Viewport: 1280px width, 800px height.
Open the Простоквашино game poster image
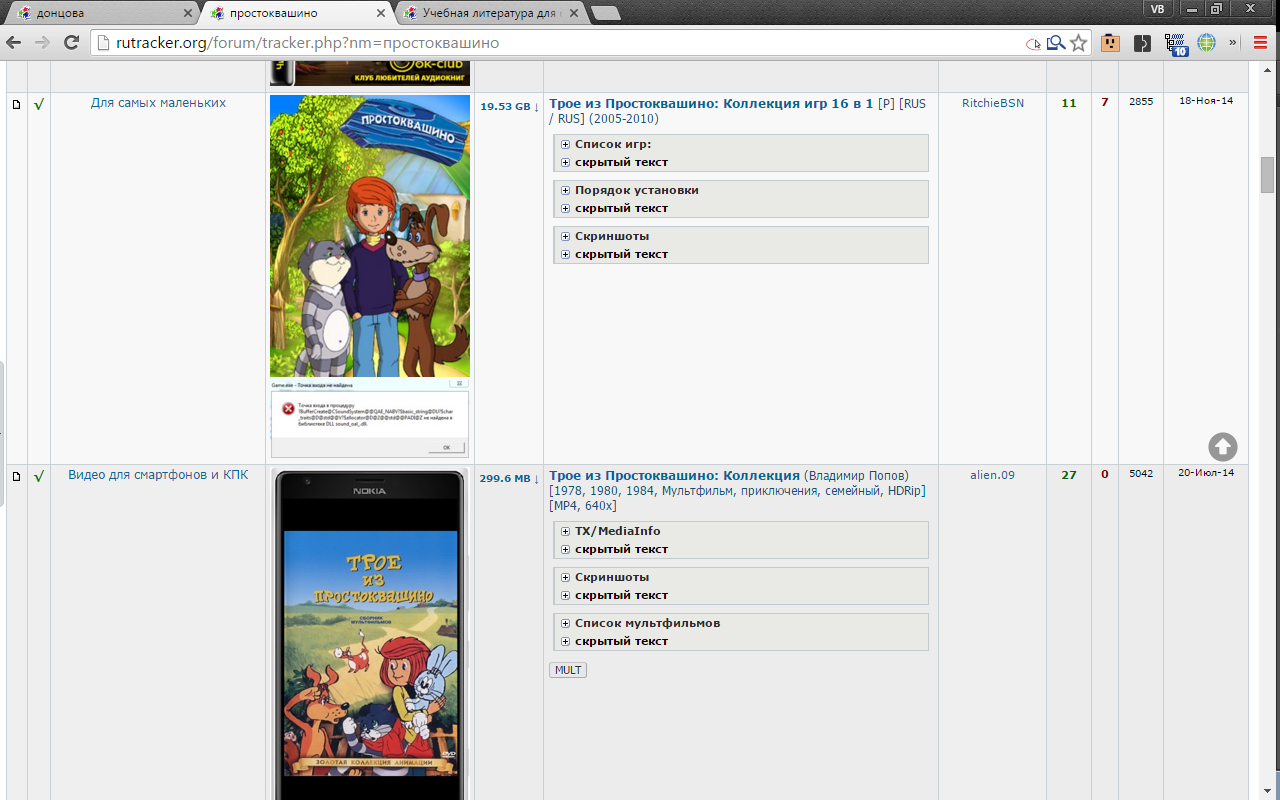coord(370,236)
